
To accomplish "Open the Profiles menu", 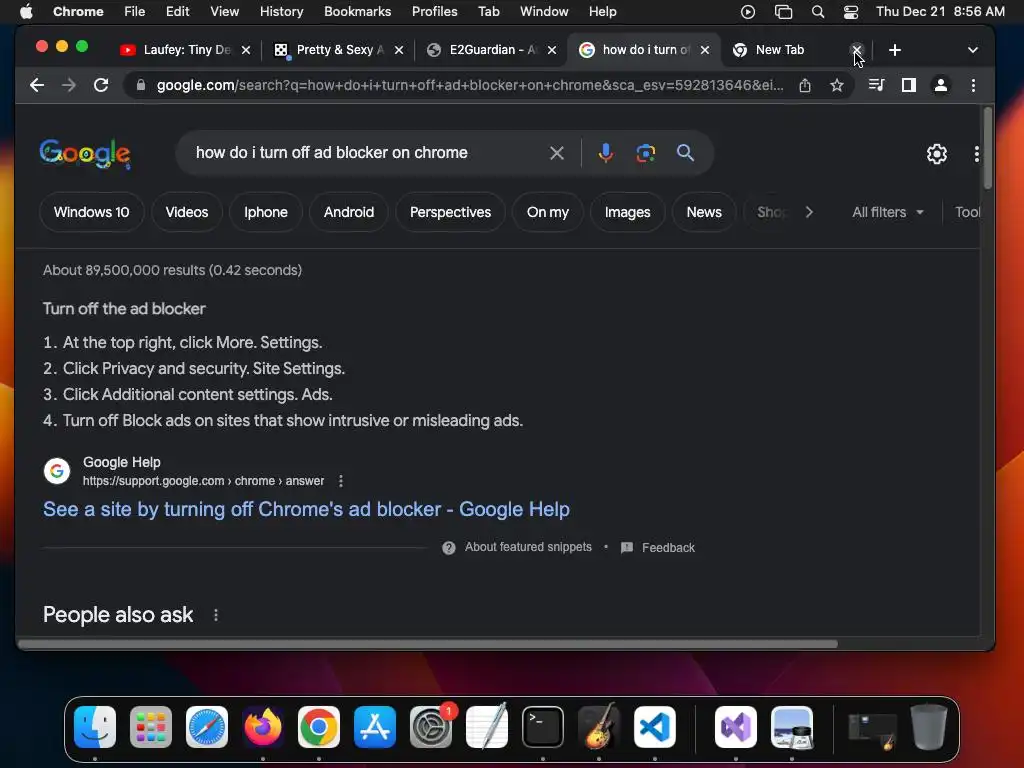I will (x=434, y=12).
